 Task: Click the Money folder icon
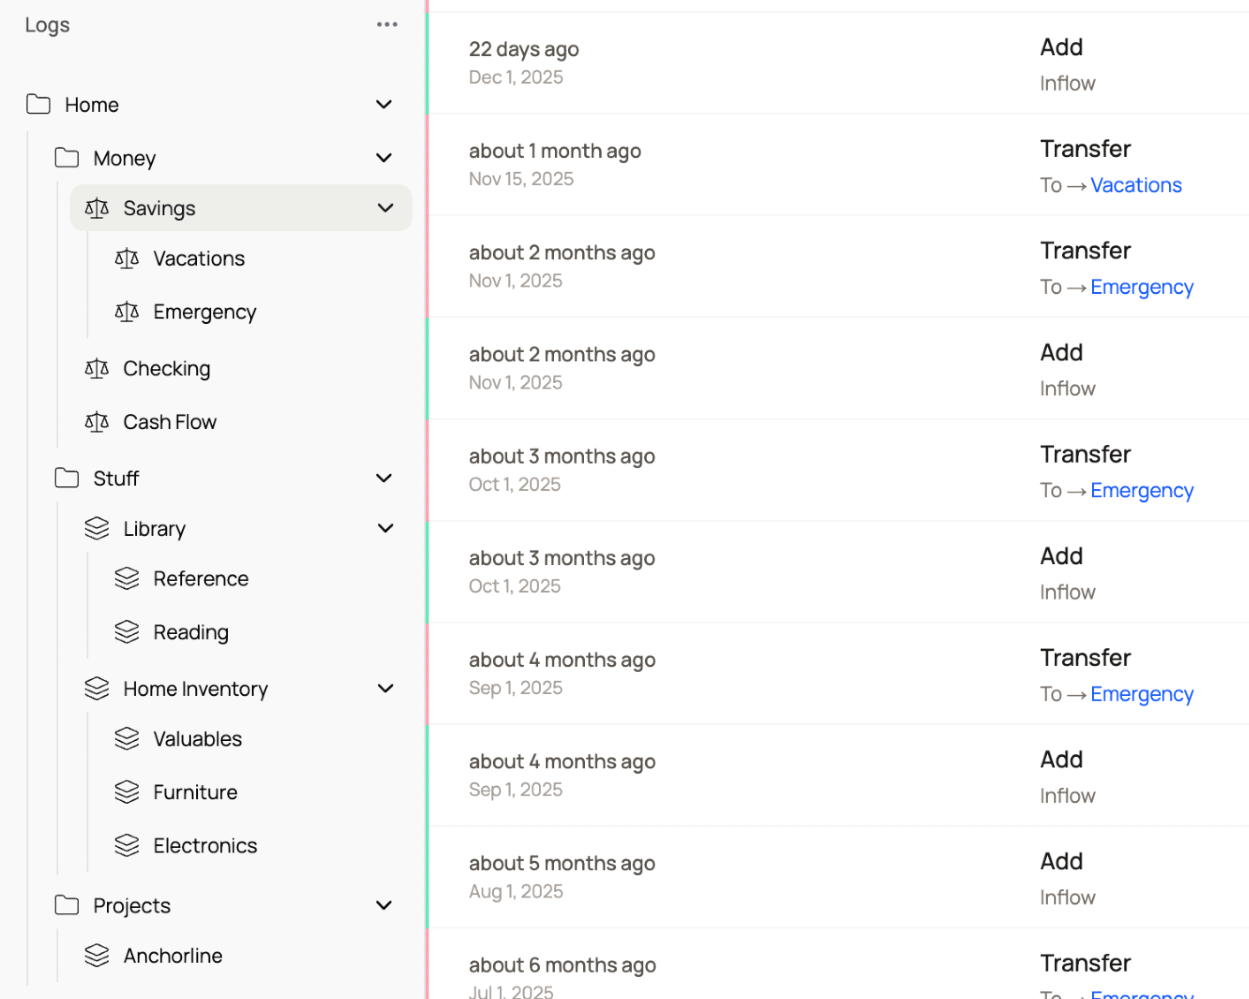tap(67, 158)
